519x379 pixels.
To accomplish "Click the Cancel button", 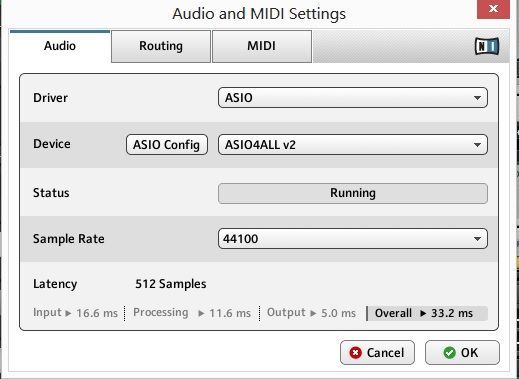I will (x=377, y=353).
